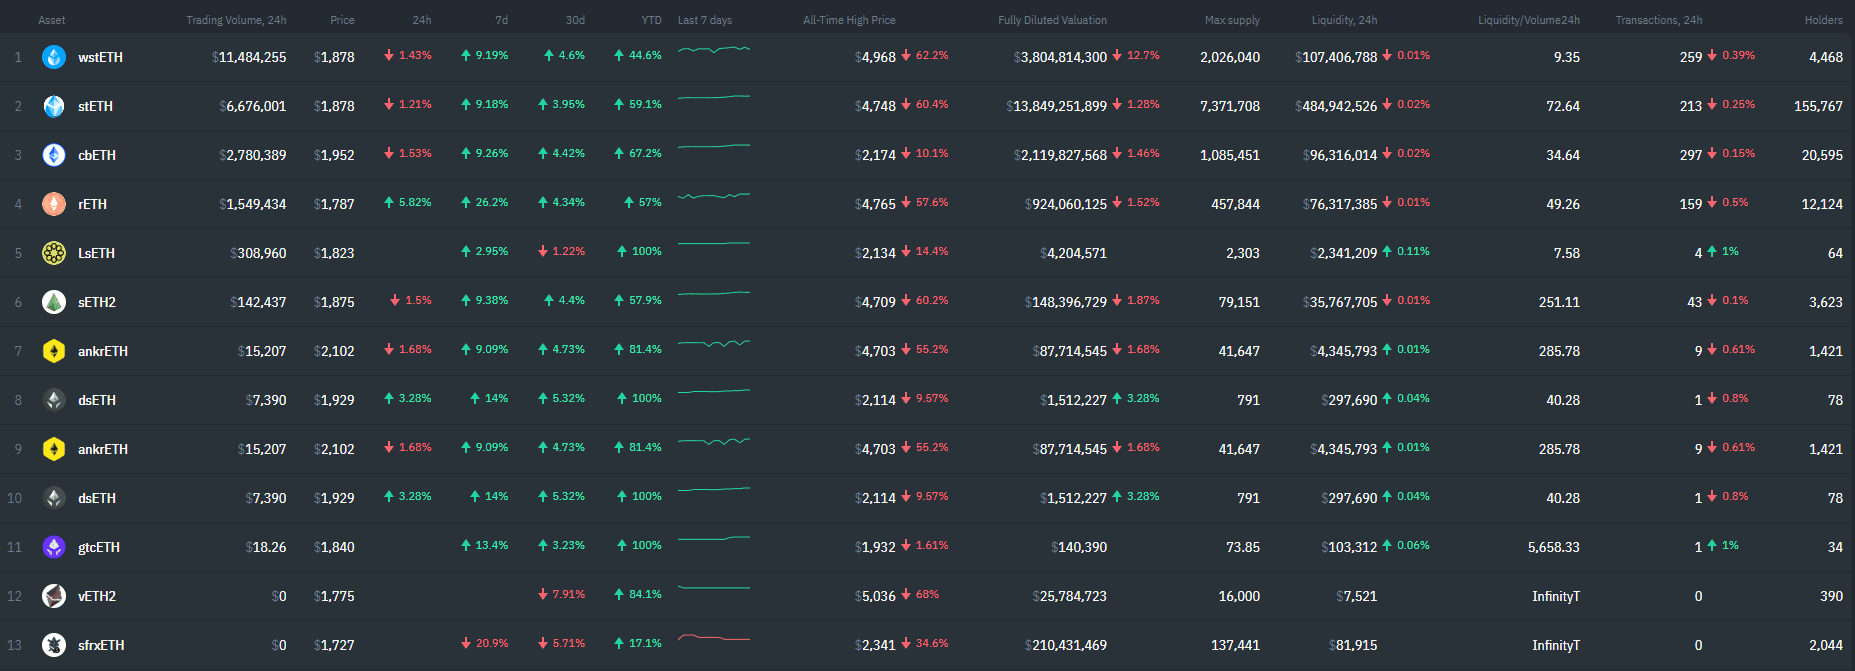Click the cbETH coin icon

tap(54, 155)
